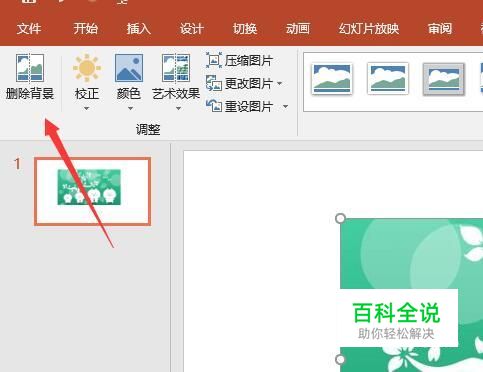483x372 pixels.
Task: Click the 删除背景 (Remove Background) icon
Action: click(30, 68)
